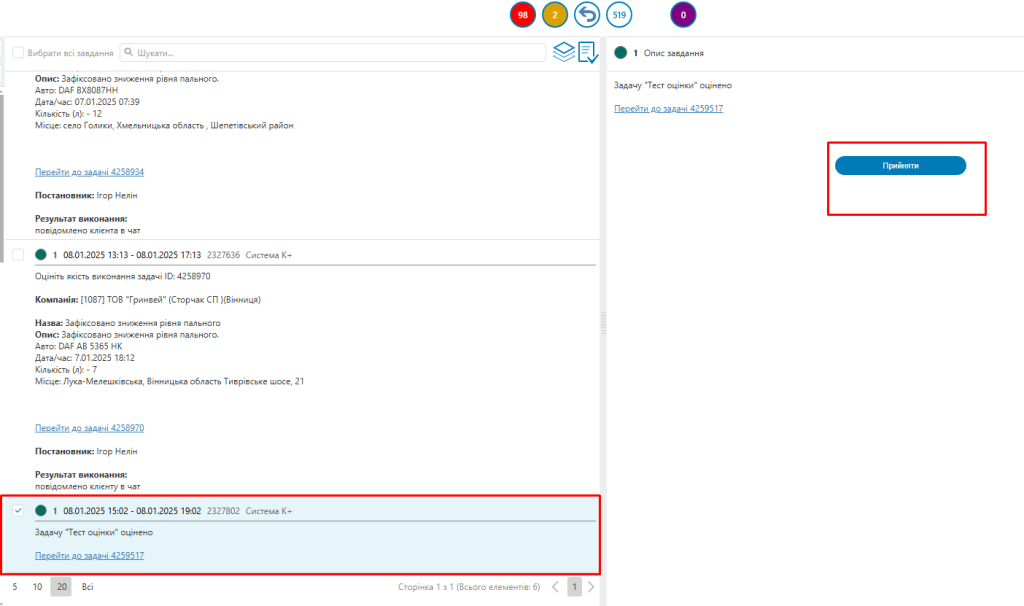
Task: Set page size to 10
Action: click(x=37, y=586)
